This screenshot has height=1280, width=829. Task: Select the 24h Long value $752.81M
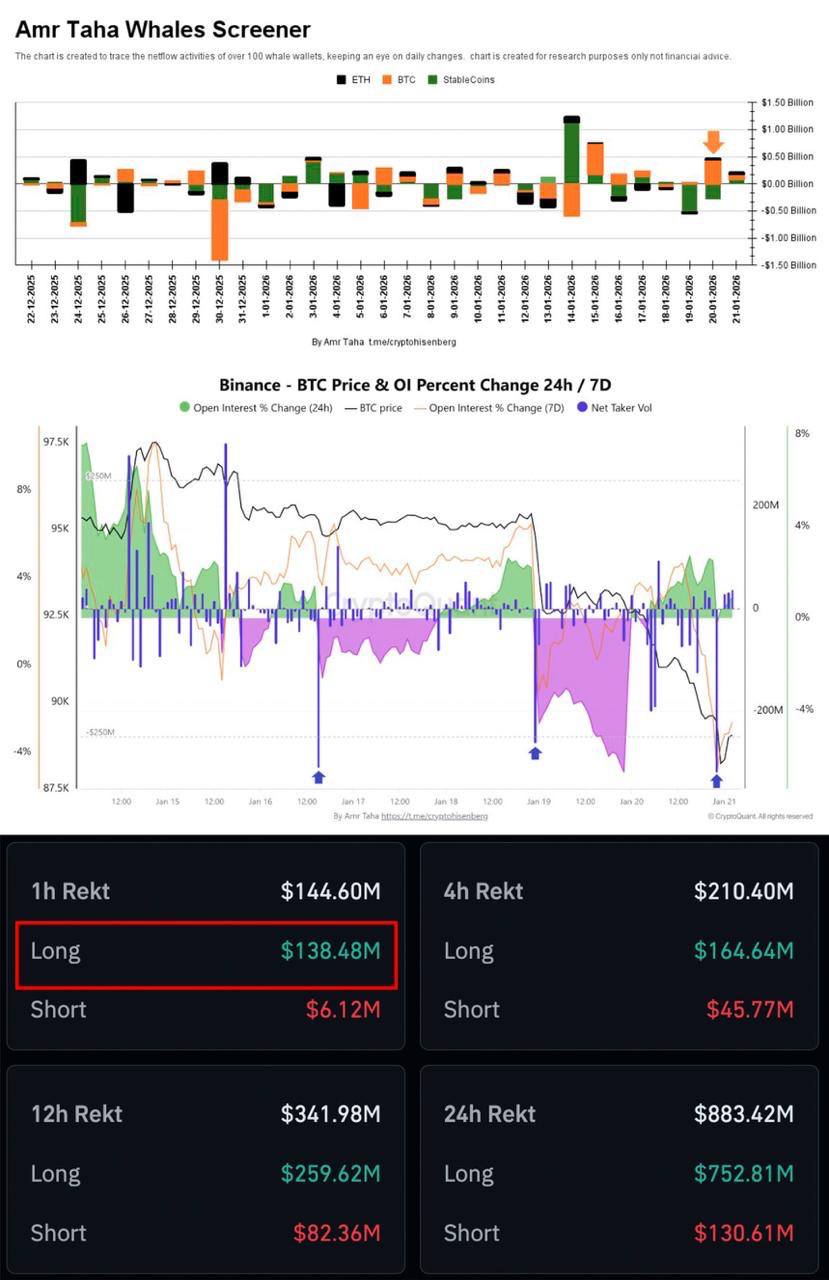point(744,1173)
